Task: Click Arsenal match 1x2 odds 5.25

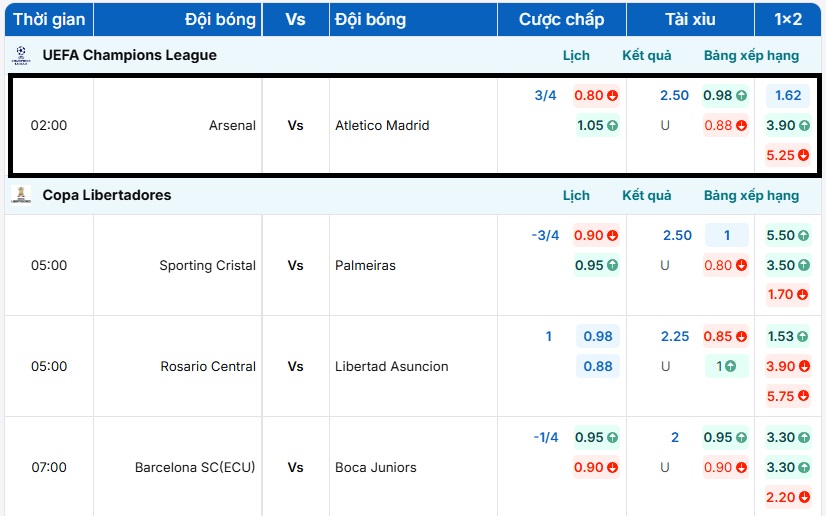Action: pyautogui.click(x=787, y=155)
